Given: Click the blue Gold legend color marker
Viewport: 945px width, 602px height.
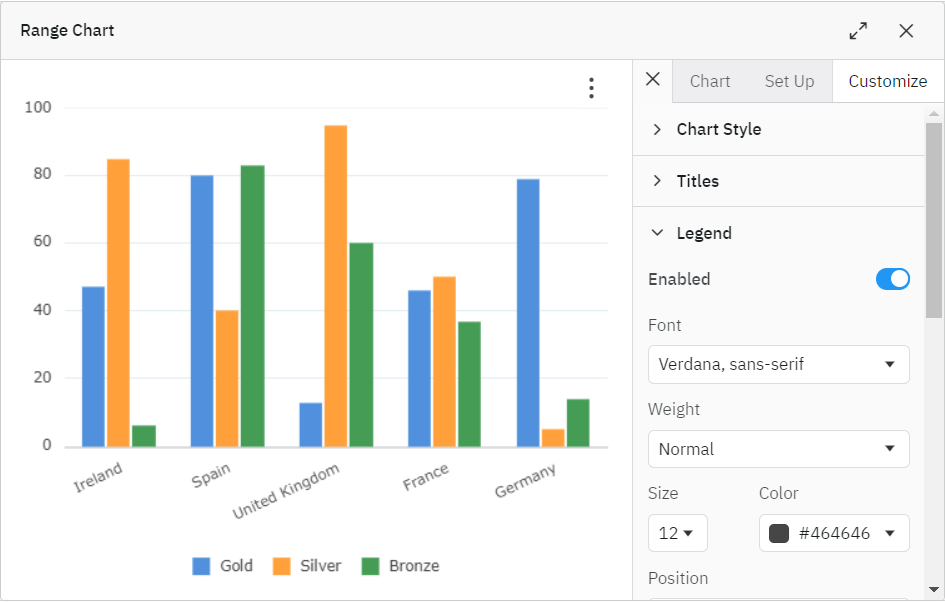Looking at the screenshot, I should (201, 566).
